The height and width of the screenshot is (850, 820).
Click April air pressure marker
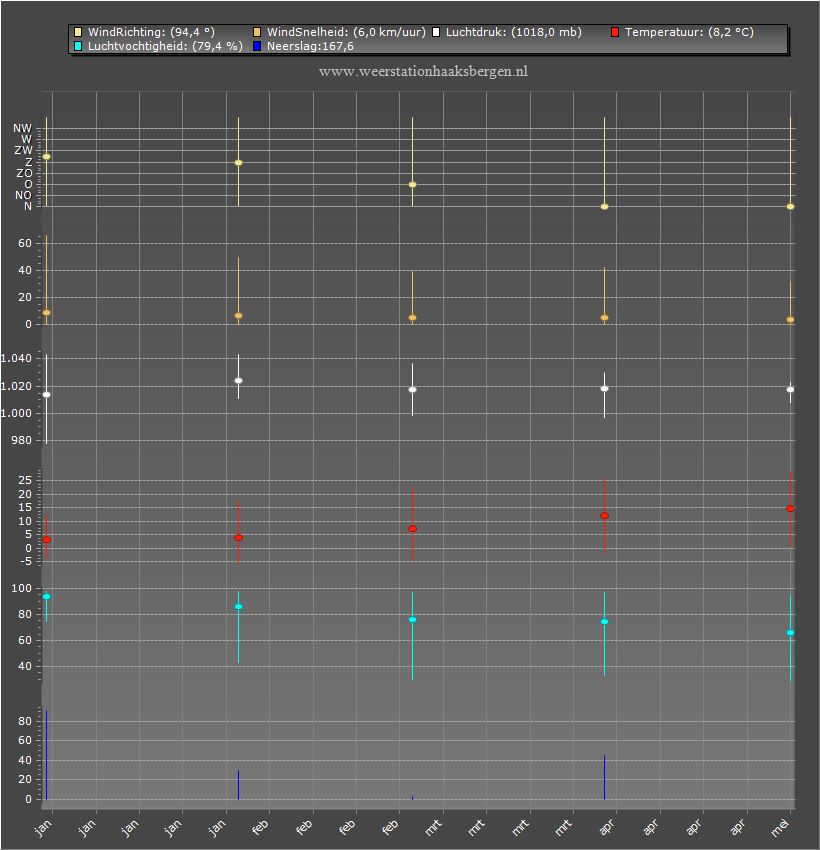pos(604,389)
